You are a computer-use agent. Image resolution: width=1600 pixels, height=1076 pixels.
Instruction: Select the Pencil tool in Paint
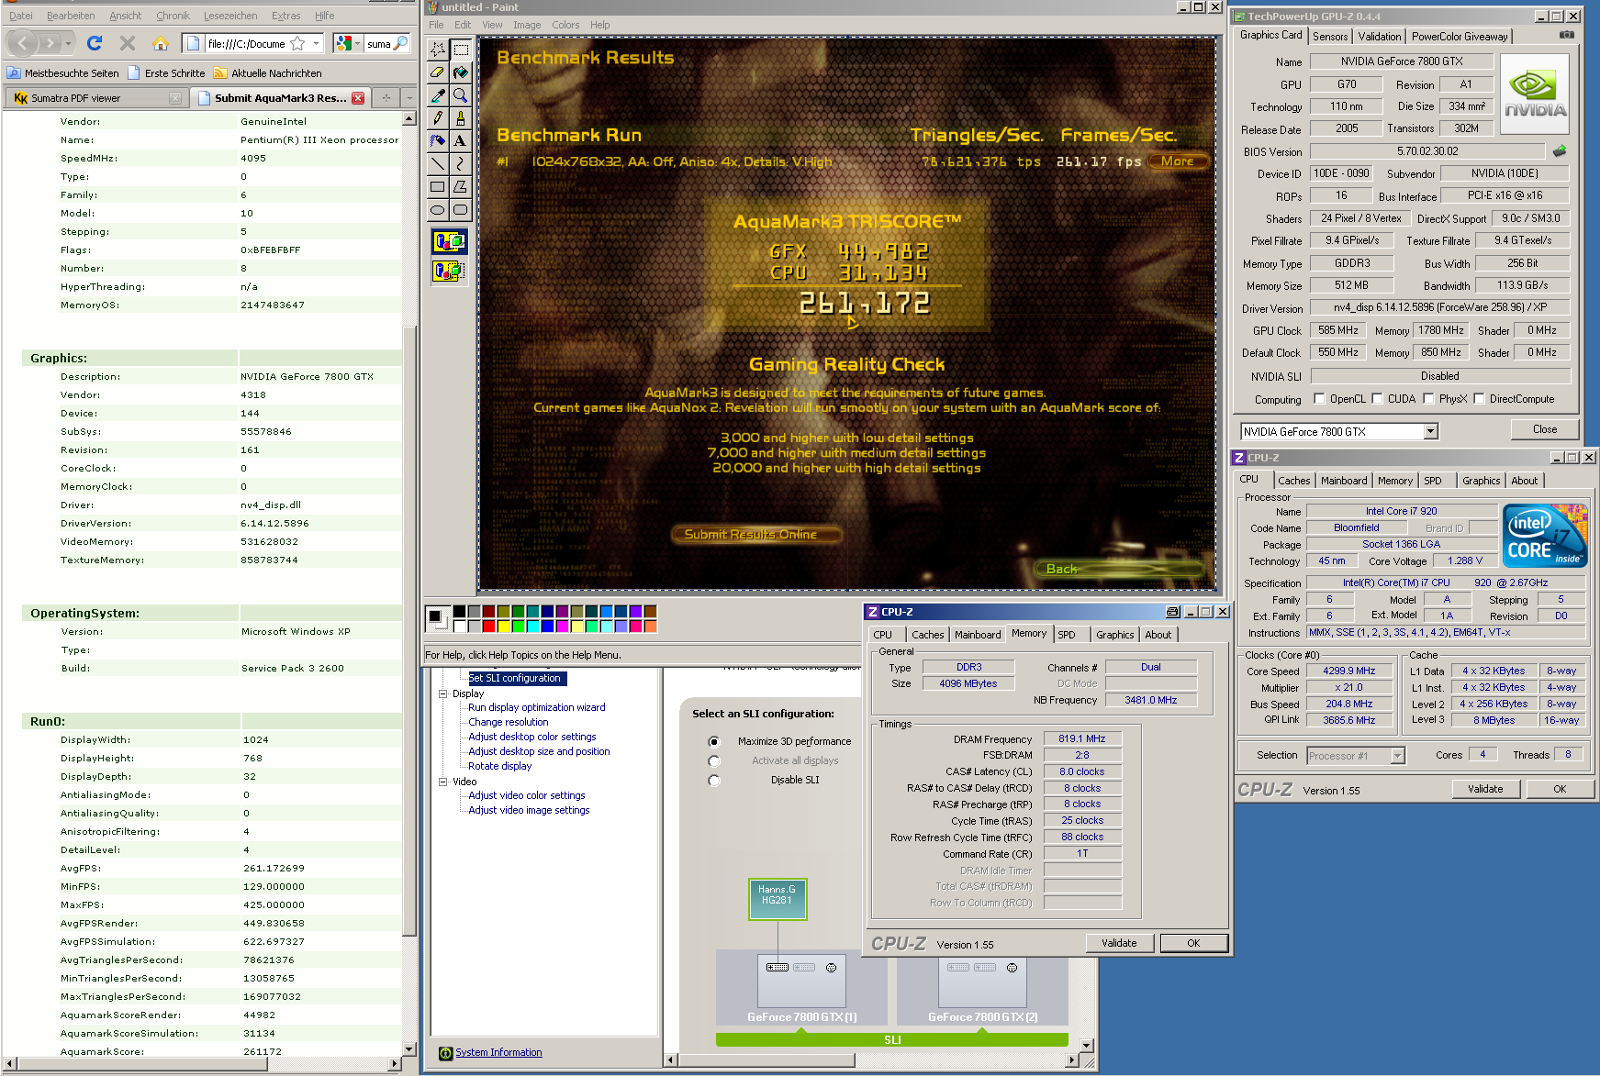[x=438, y=118]
